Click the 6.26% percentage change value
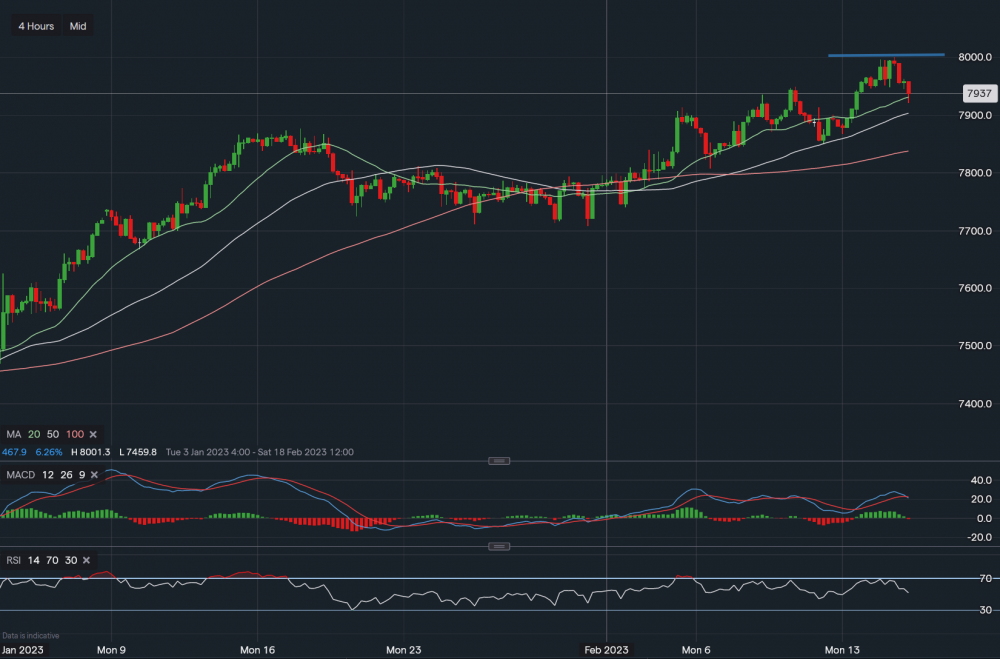Image resolution: width=1000 pixels, height=659 pixels. click(48, 452)
